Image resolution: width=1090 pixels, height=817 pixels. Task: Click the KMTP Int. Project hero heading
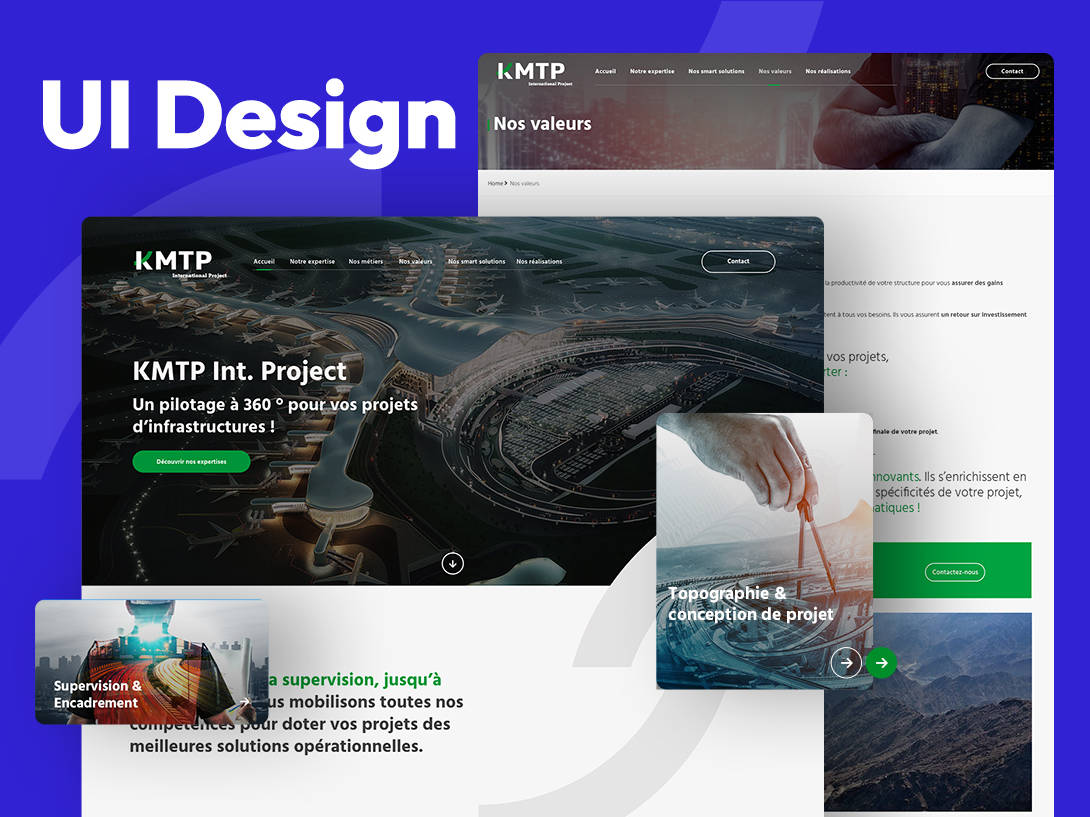[240, 371]
